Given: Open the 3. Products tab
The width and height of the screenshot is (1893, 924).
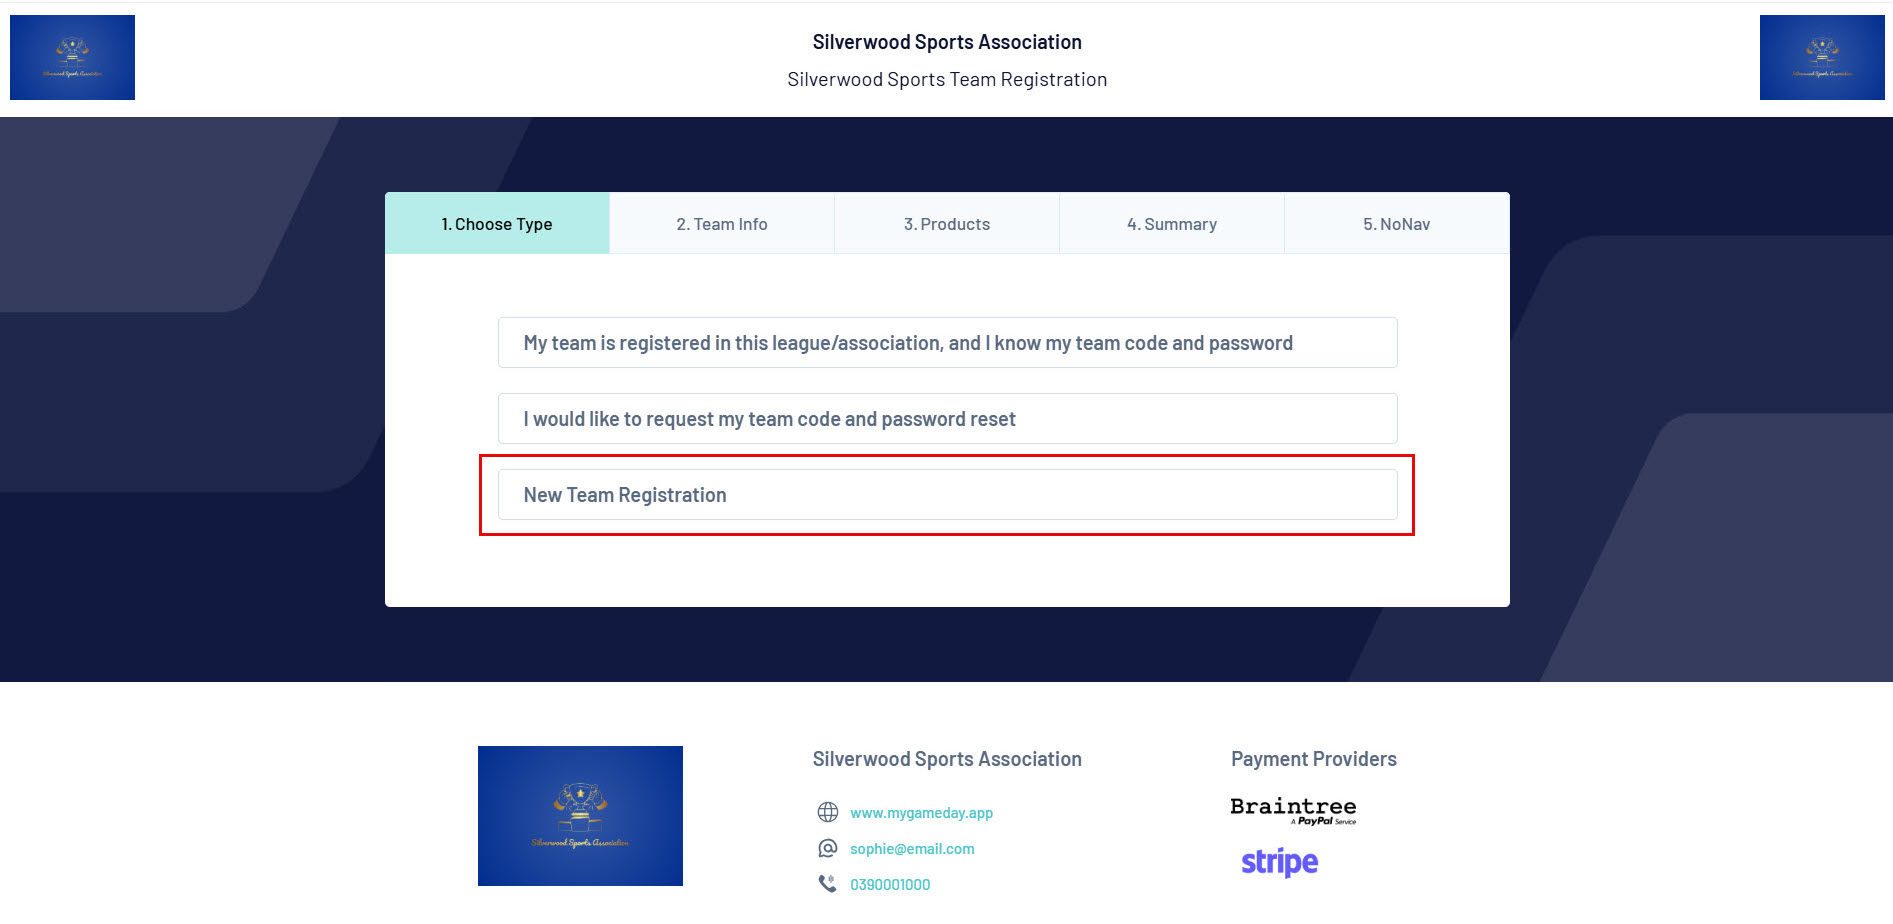Looking at the screenshot, I should [947, 223].
